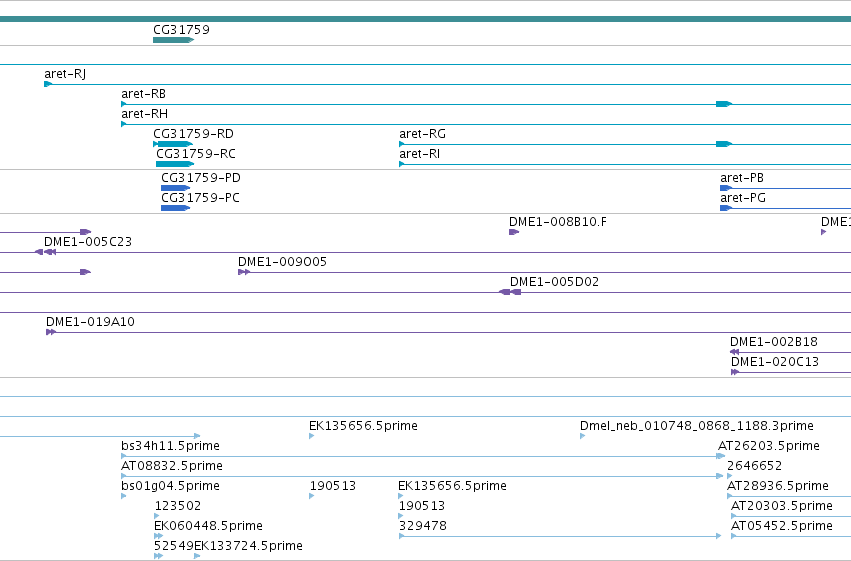Image resolution: width=851 pixels, height=561 pixels.
Task: Click the CG31759 gene label
Action: (181, 30)
